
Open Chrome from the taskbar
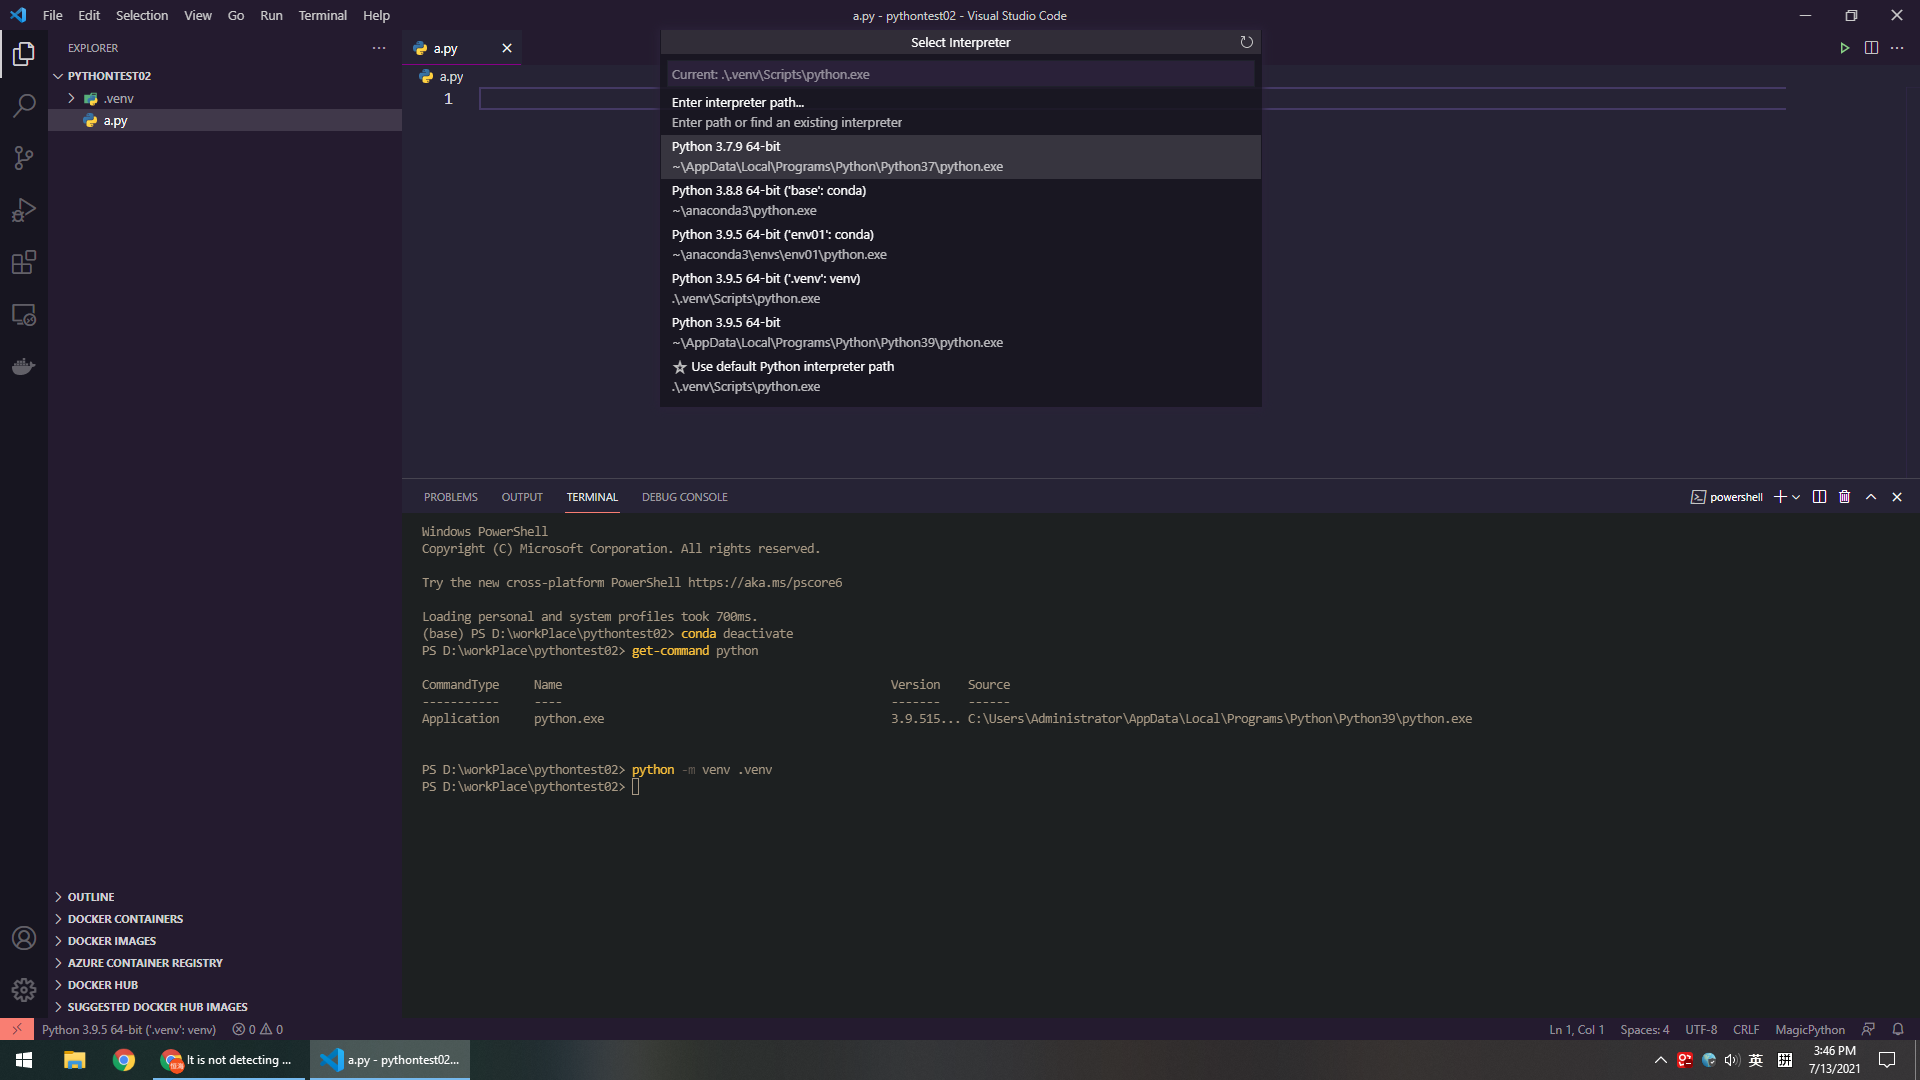click(124, 1059)
